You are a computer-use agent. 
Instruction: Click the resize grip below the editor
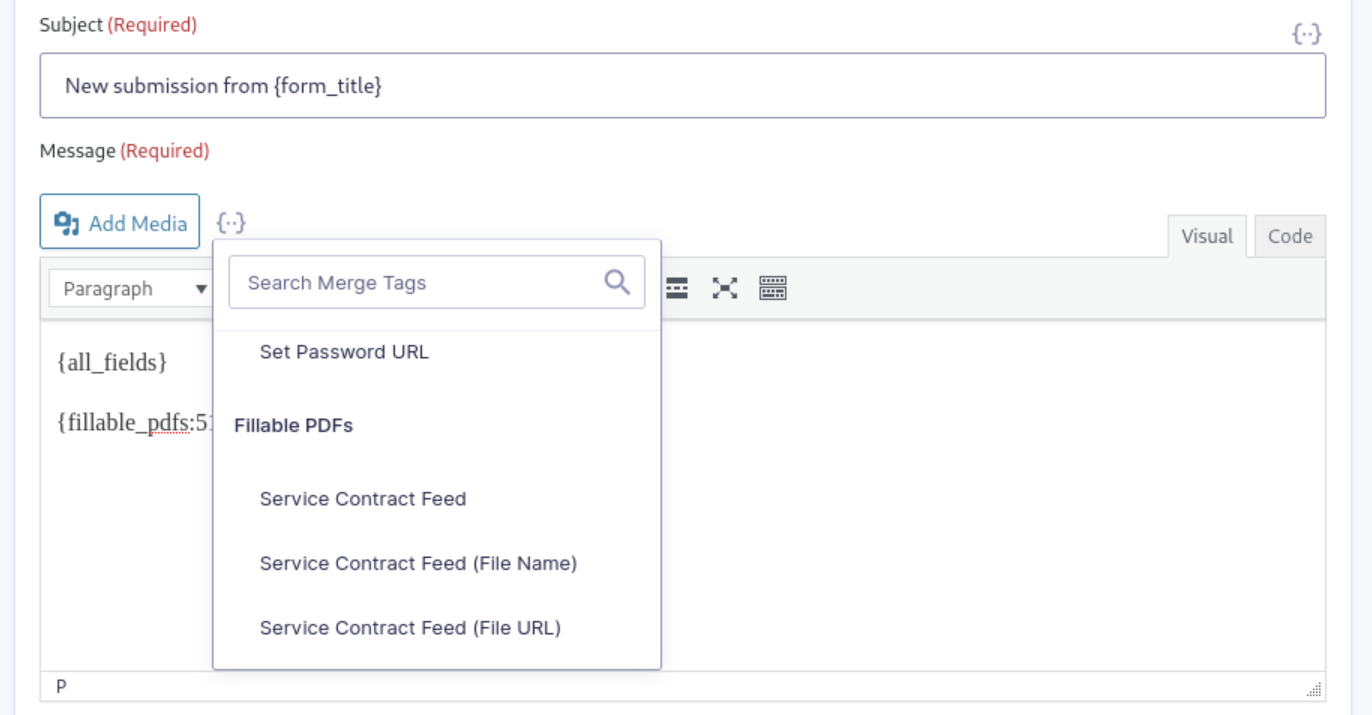[x=1312, y=687]
